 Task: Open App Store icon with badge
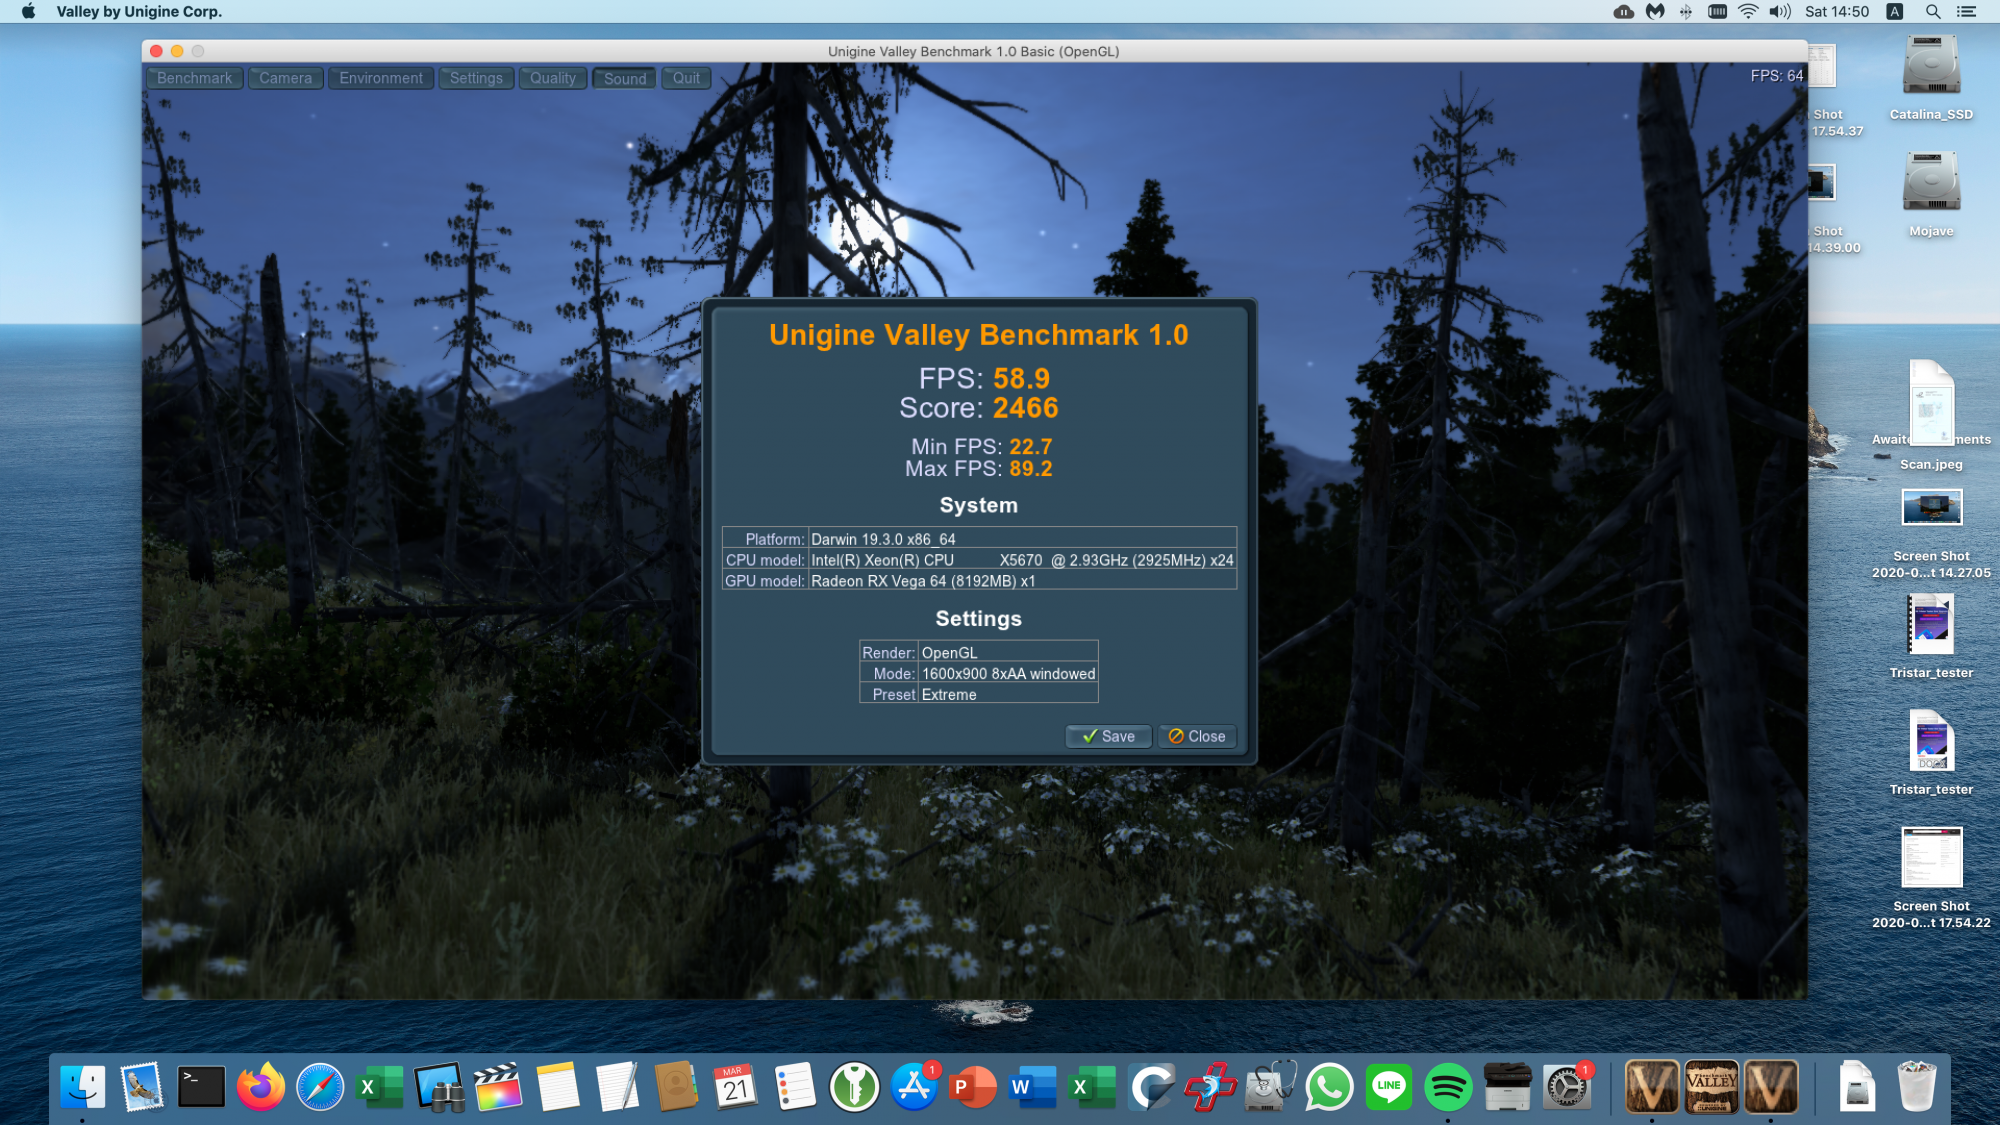914,1087
